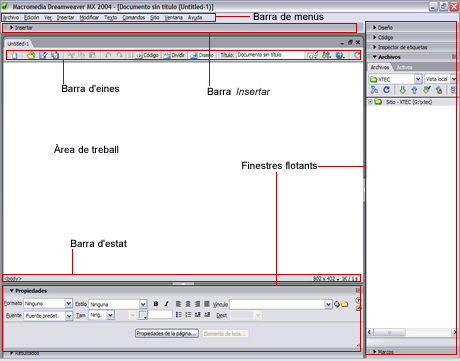Open the Edición menu
The width and height of the screenshot is (460, 361).
pos(31,17)
